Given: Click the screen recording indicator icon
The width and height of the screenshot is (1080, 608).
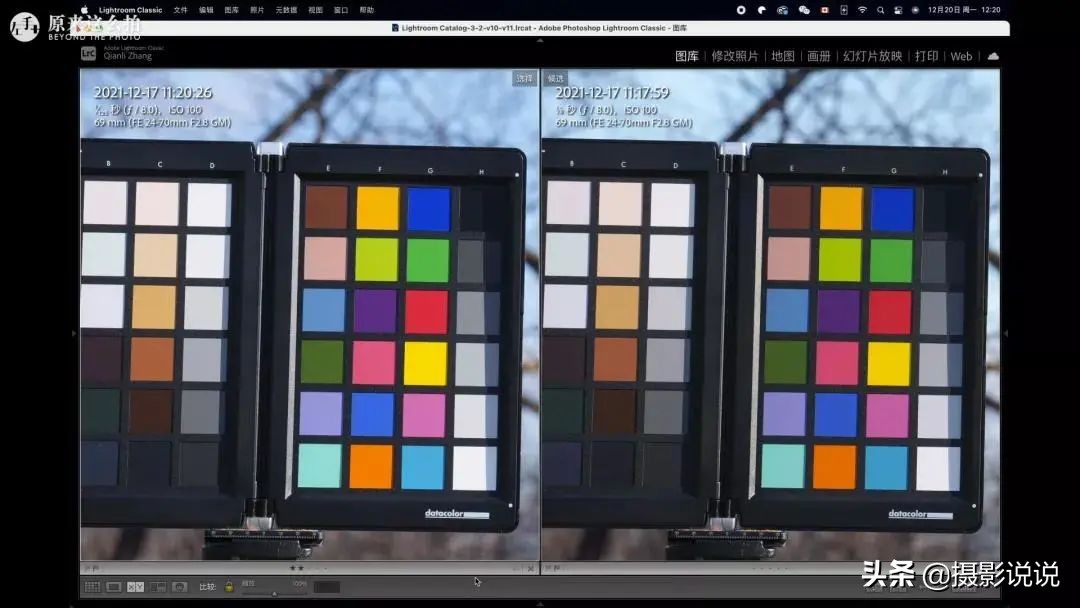Looking at the screenshot, I should (741, 10).
